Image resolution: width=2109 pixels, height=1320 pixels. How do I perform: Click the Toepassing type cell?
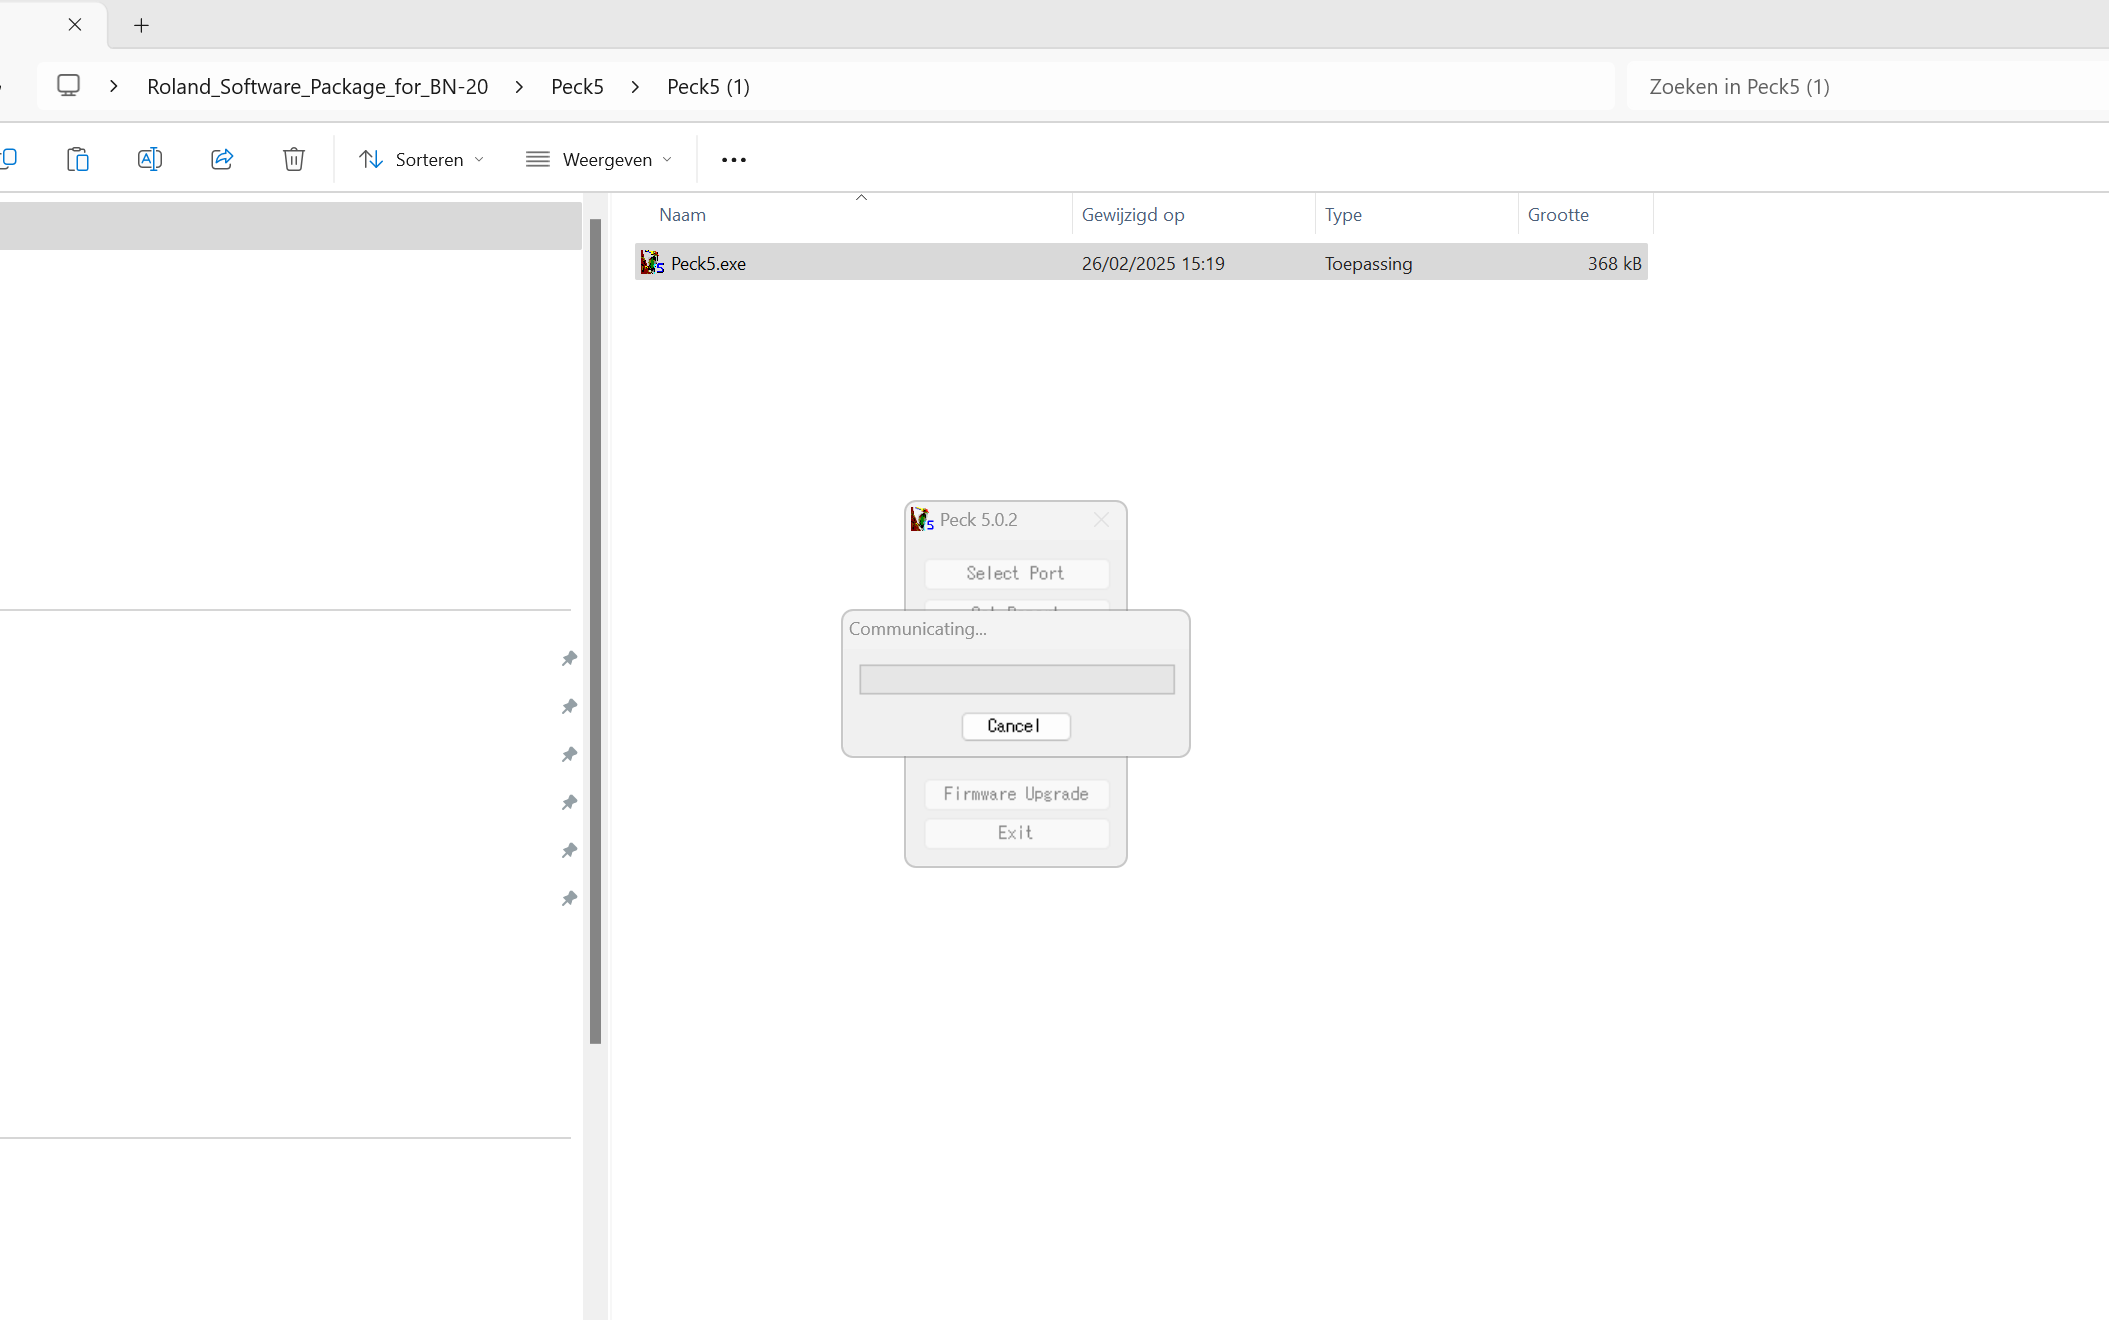pyautogui.click(x=1368, y=263)
